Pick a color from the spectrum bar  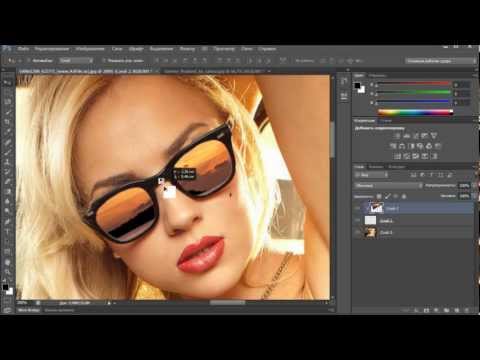416,112
